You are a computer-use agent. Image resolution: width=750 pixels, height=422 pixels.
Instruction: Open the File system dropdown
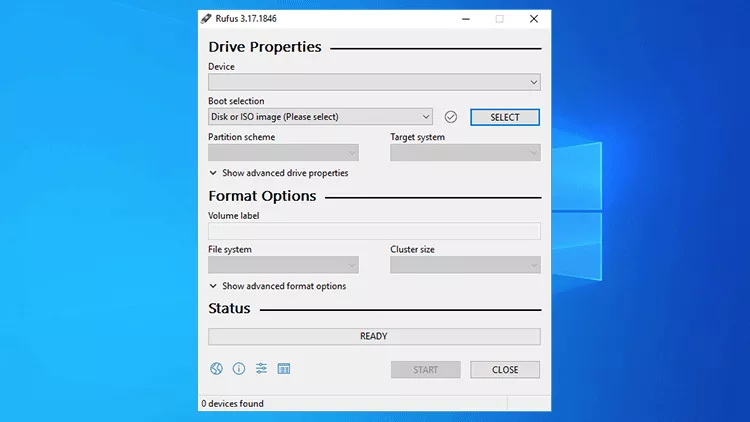click(283, 265)
